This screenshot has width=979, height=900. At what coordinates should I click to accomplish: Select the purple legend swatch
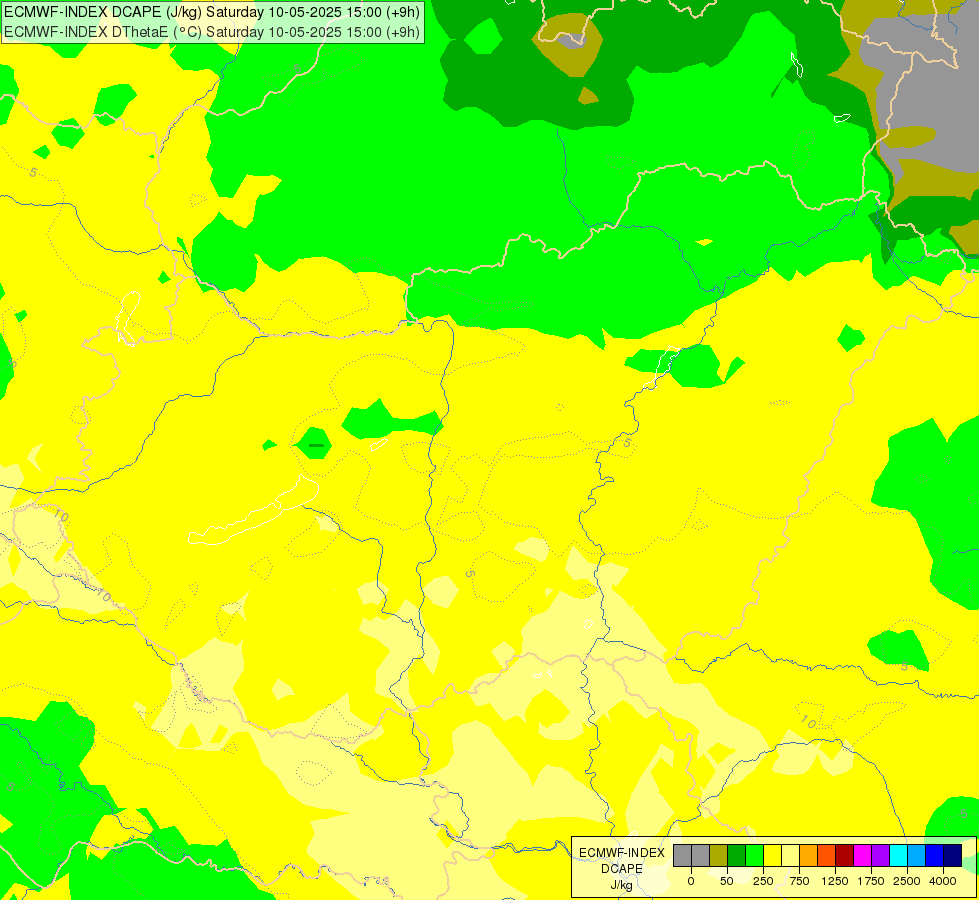click(x=881, y=856)
